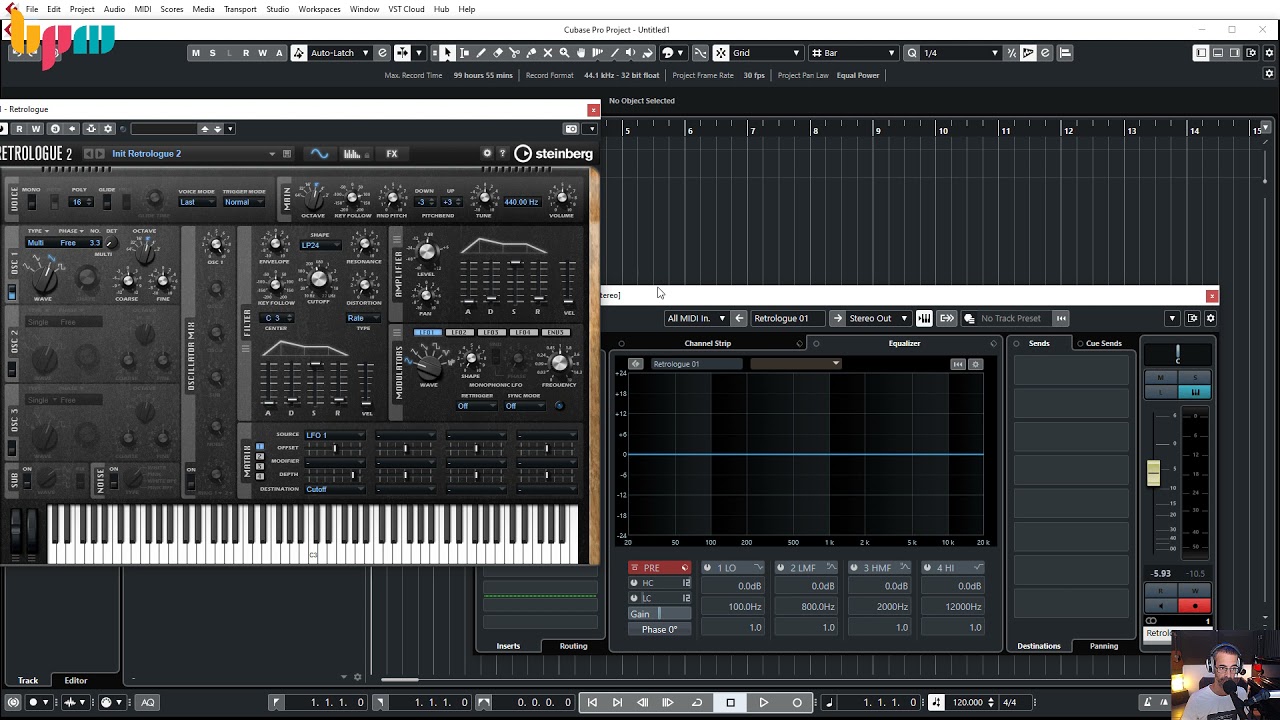Click channel volume fader handle
The height and width of the screenshot is (720, 1280).
click(1153, 473)
